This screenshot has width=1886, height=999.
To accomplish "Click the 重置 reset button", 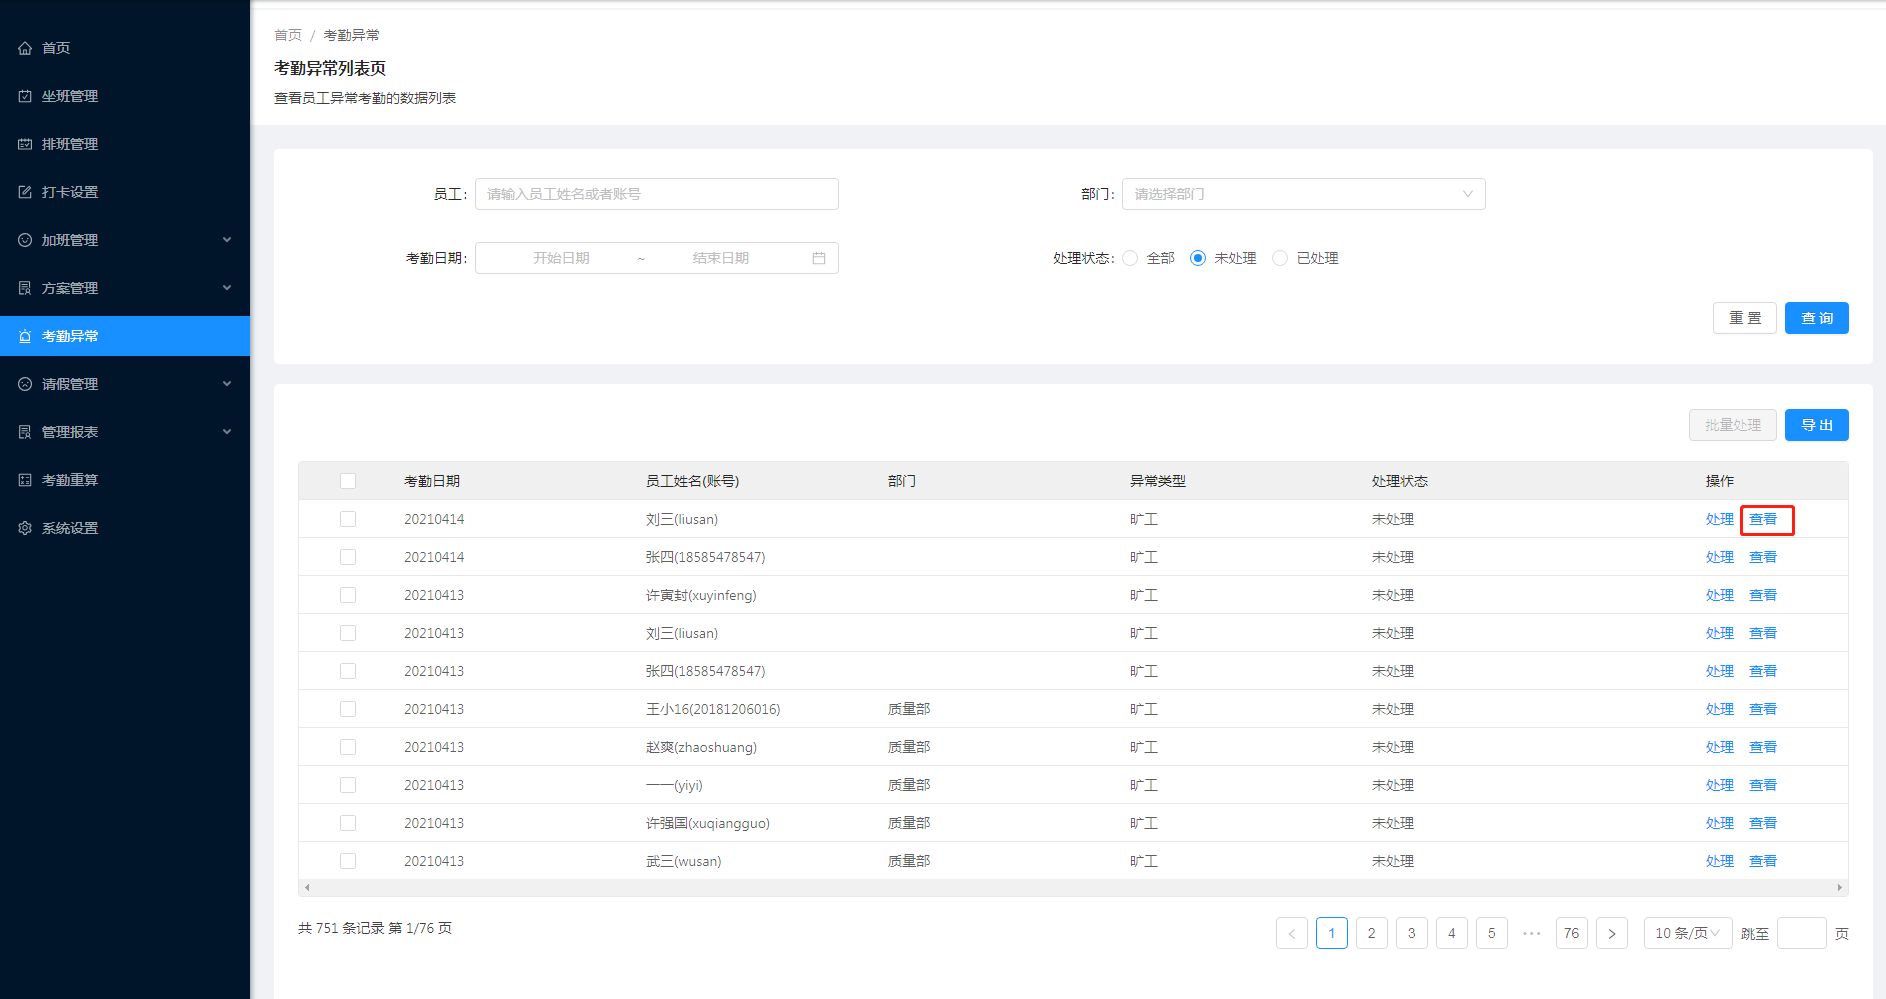I will pyautogui.click(x=1745, y=318).
